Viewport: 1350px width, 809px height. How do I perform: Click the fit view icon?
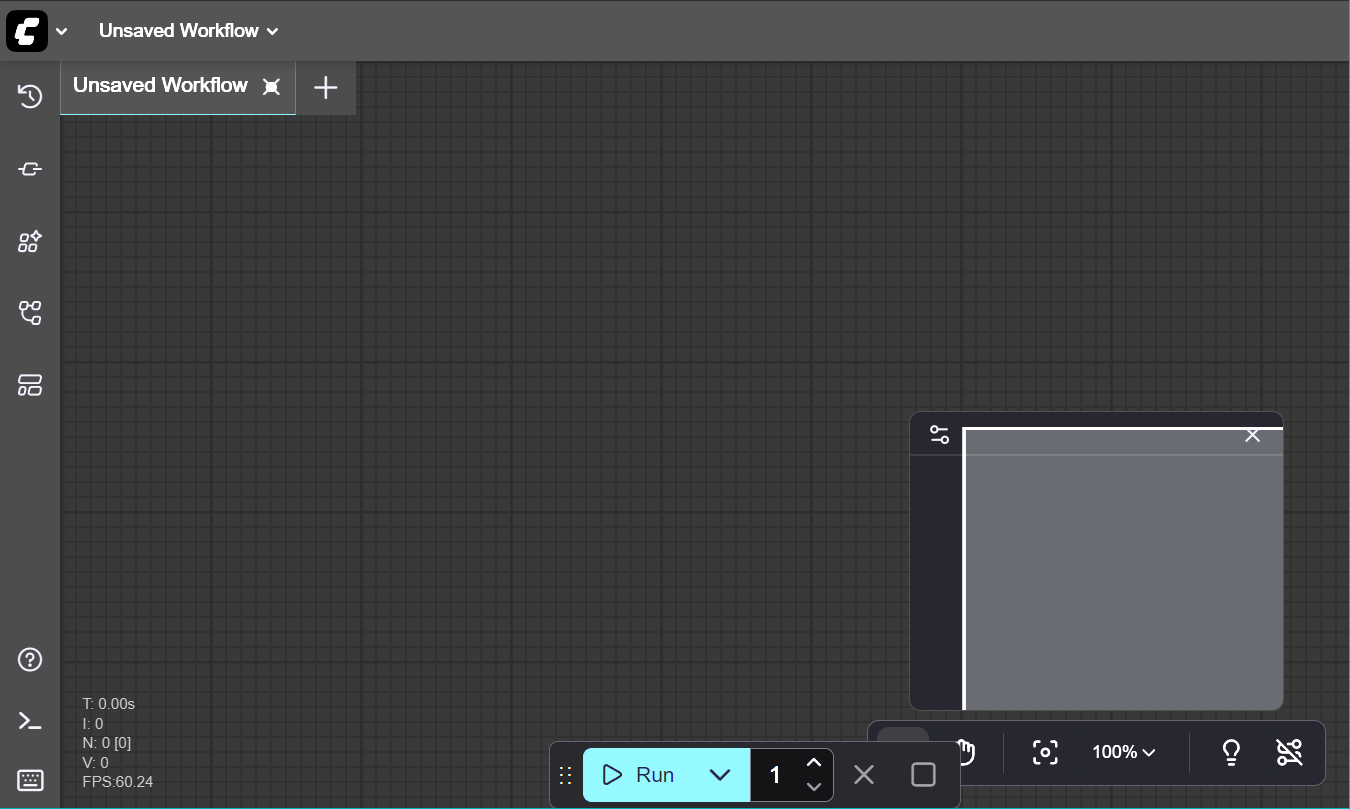coord(1045,753)
